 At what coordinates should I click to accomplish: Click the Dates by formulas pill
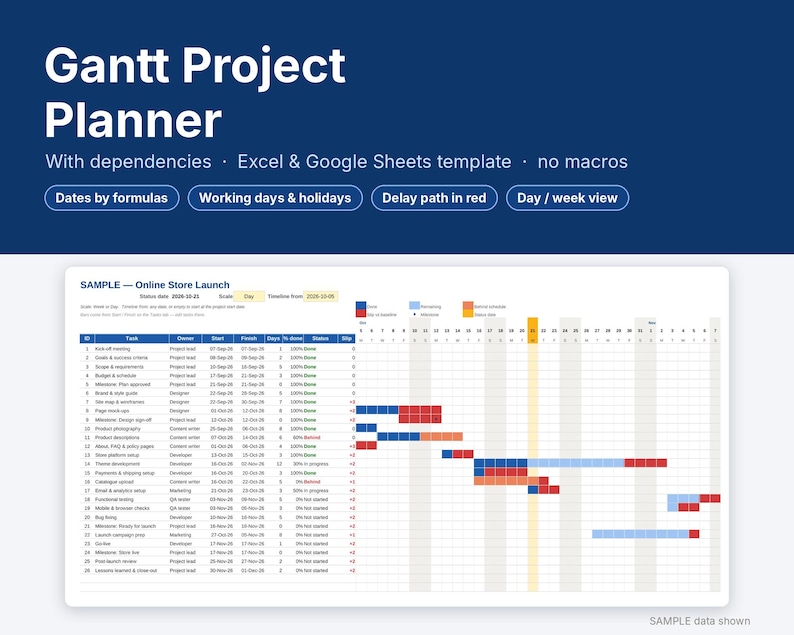click(111, 198)
